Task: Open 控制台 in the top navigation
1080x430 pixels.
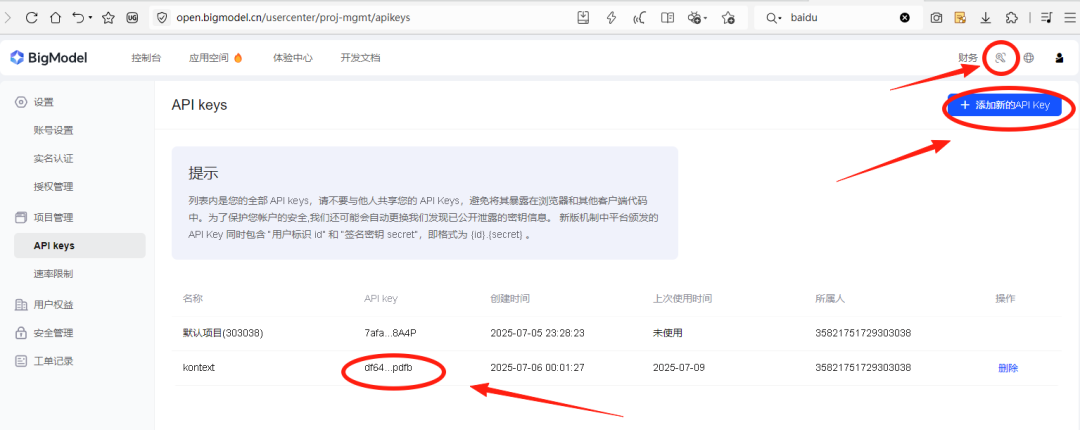Action: click(146, 58)
